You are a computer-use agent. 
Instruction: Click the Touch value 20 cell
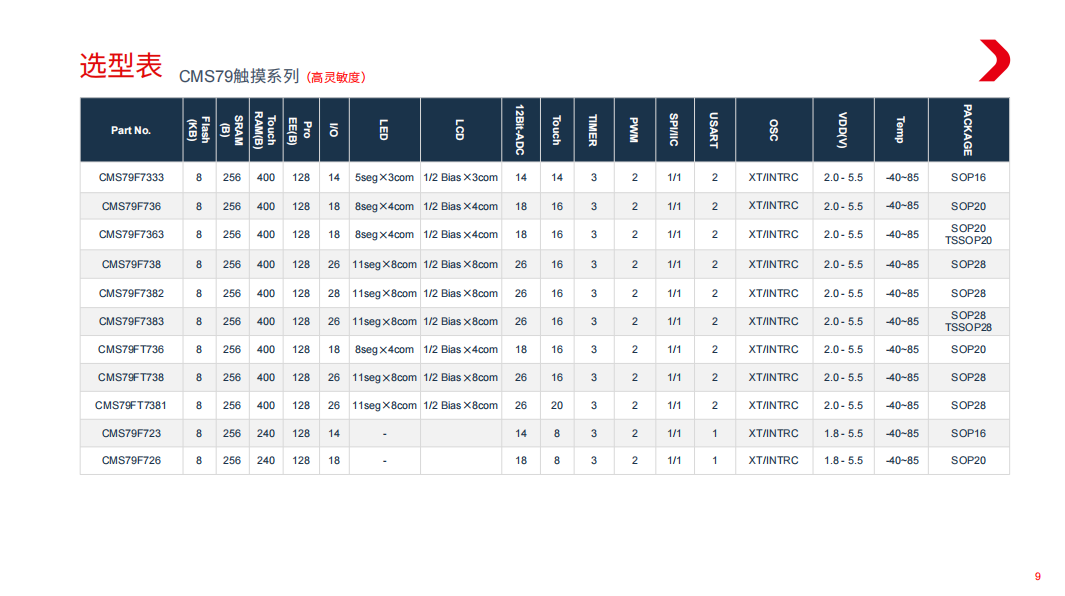point(556,405)
